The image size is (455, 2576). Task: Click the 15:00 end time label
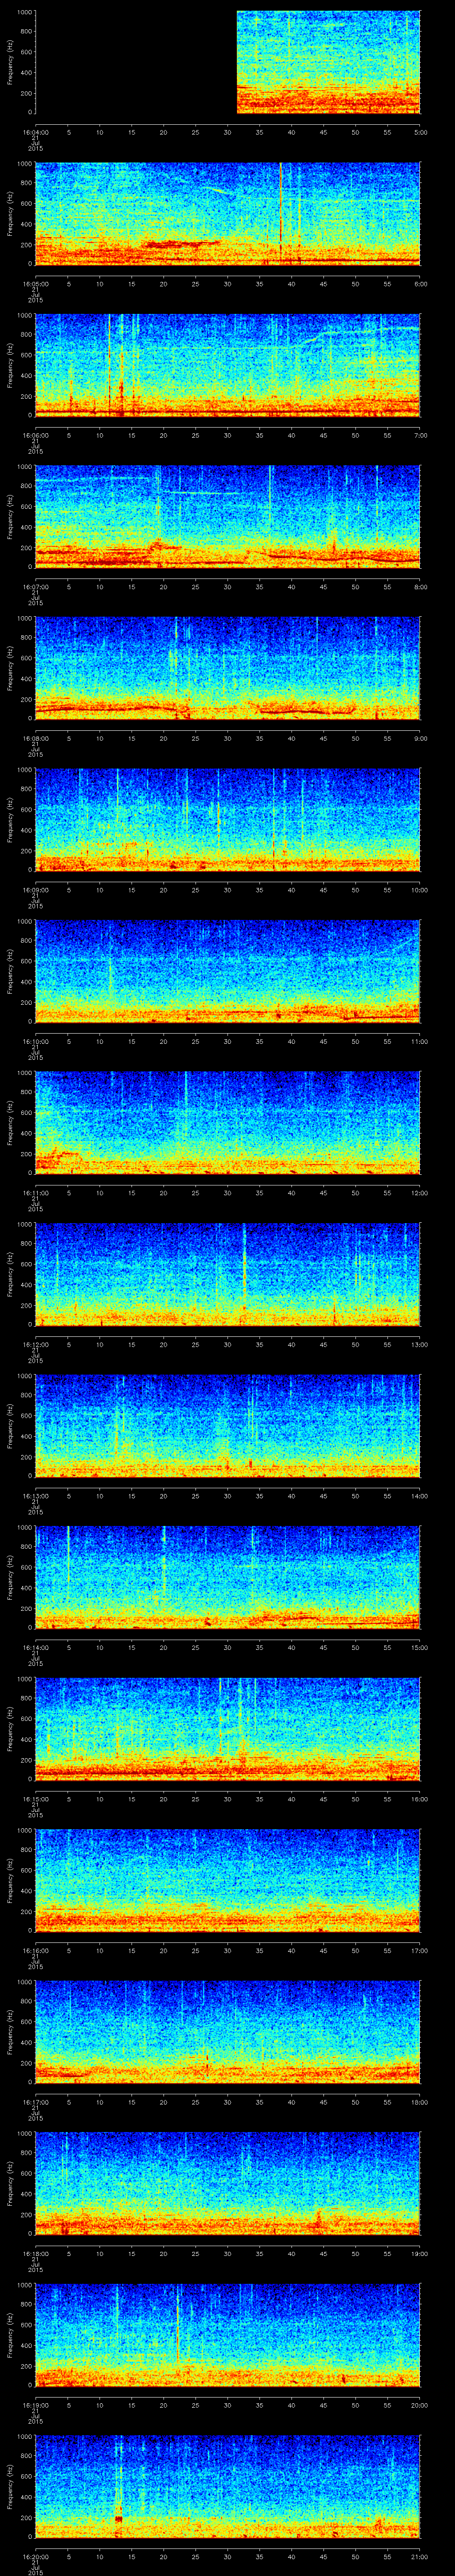(419, 1647)
